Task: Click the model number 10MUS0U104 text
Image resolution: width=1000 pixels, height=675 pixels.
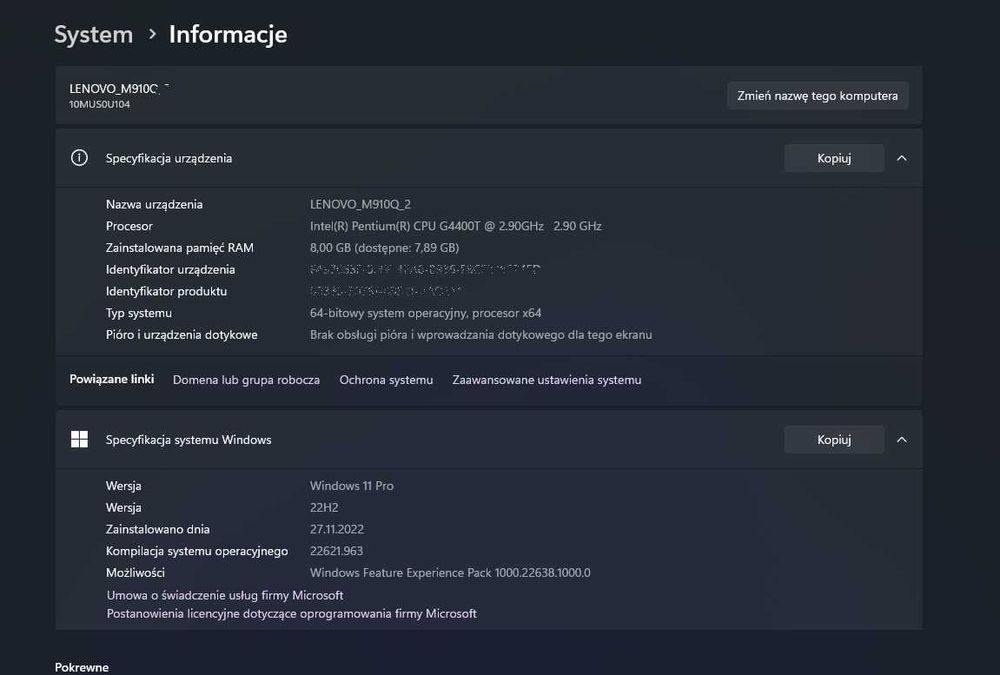Action: (x=99, y=105)
